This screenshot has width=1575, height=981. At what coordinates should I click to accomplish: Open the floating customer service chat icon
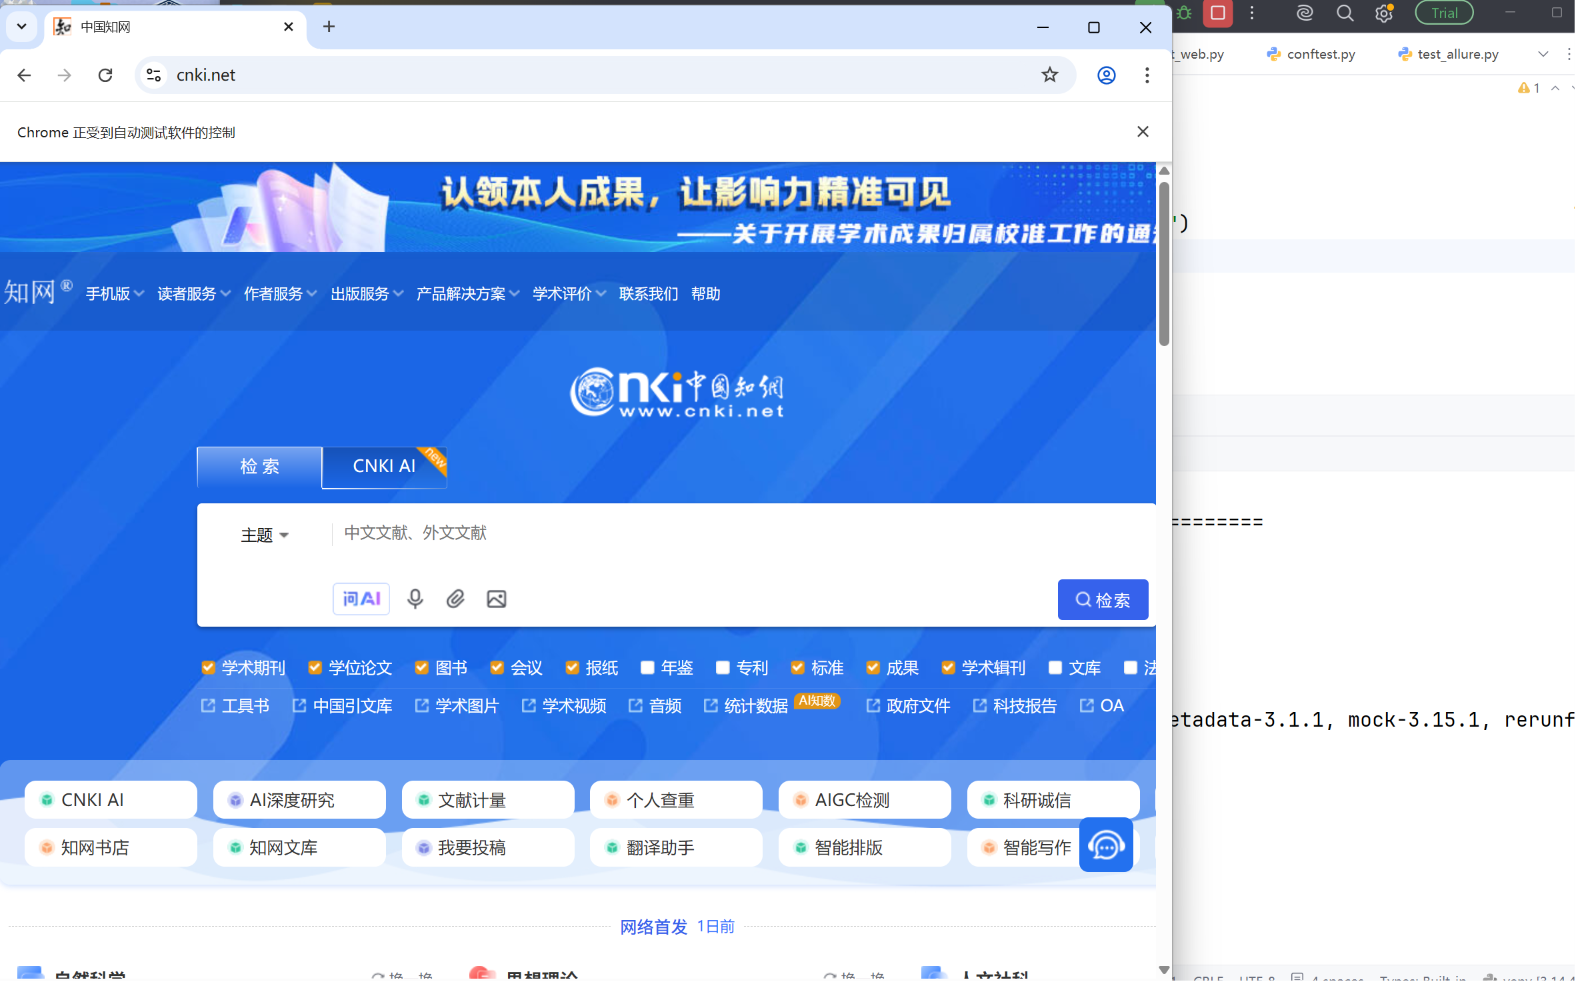[x=1106, y=845]
